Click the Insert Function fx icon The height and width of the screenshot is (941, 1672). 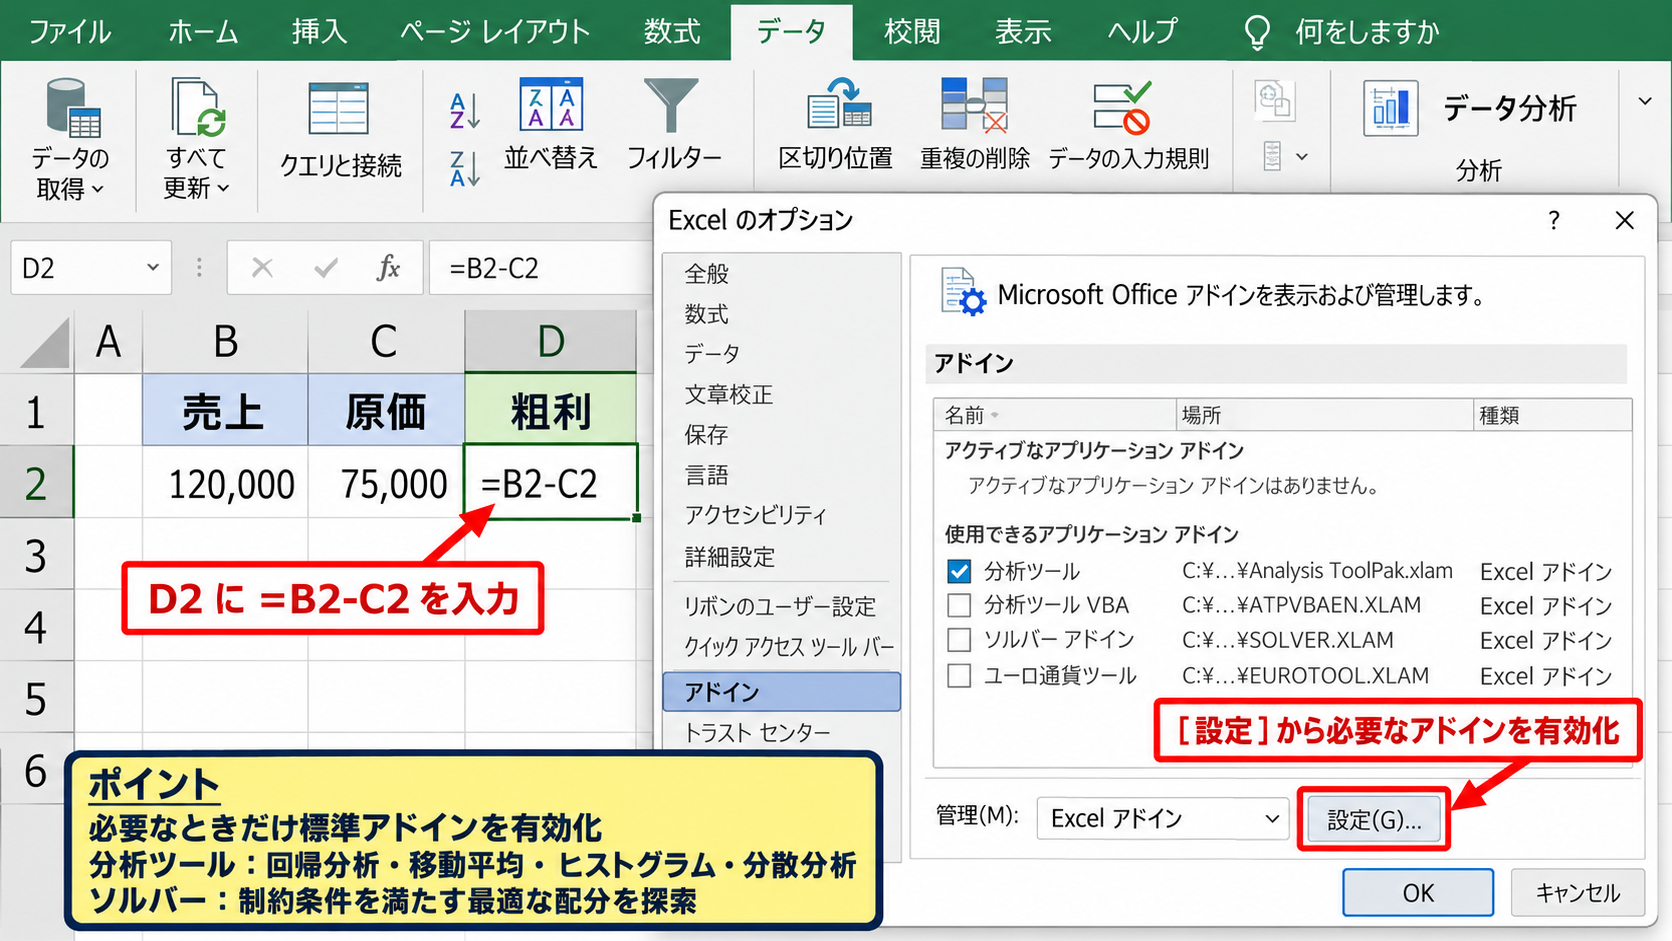point(388,268)
